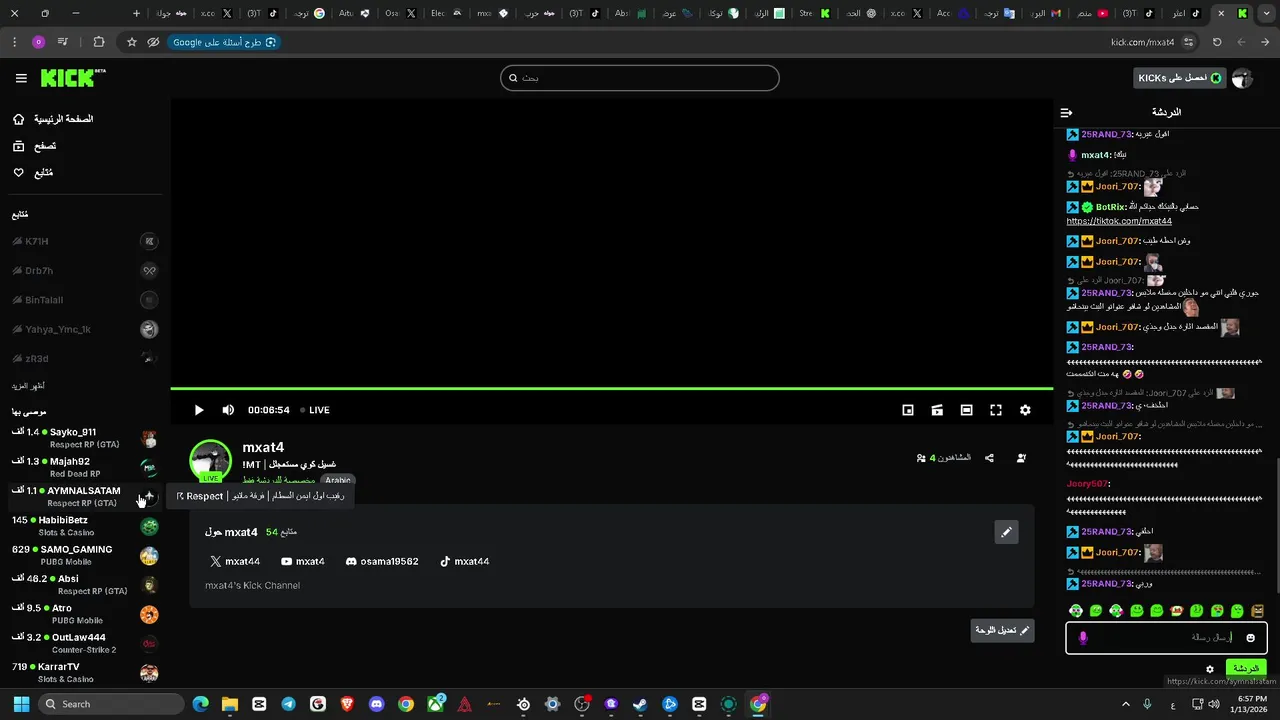This screenshot has height=720, width=1280.
Task: Click the Kick search field
Action: tap(640, 78)
